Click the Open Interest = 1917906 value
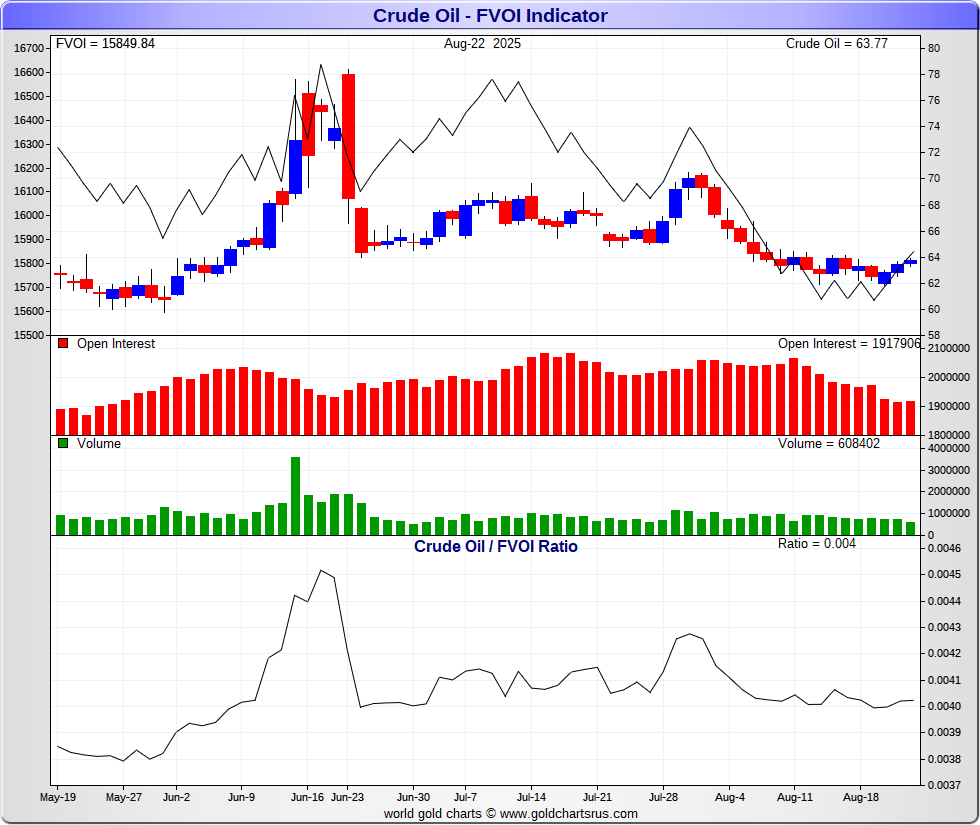Screen dimensions: 980x825 [x=849, y=344]
